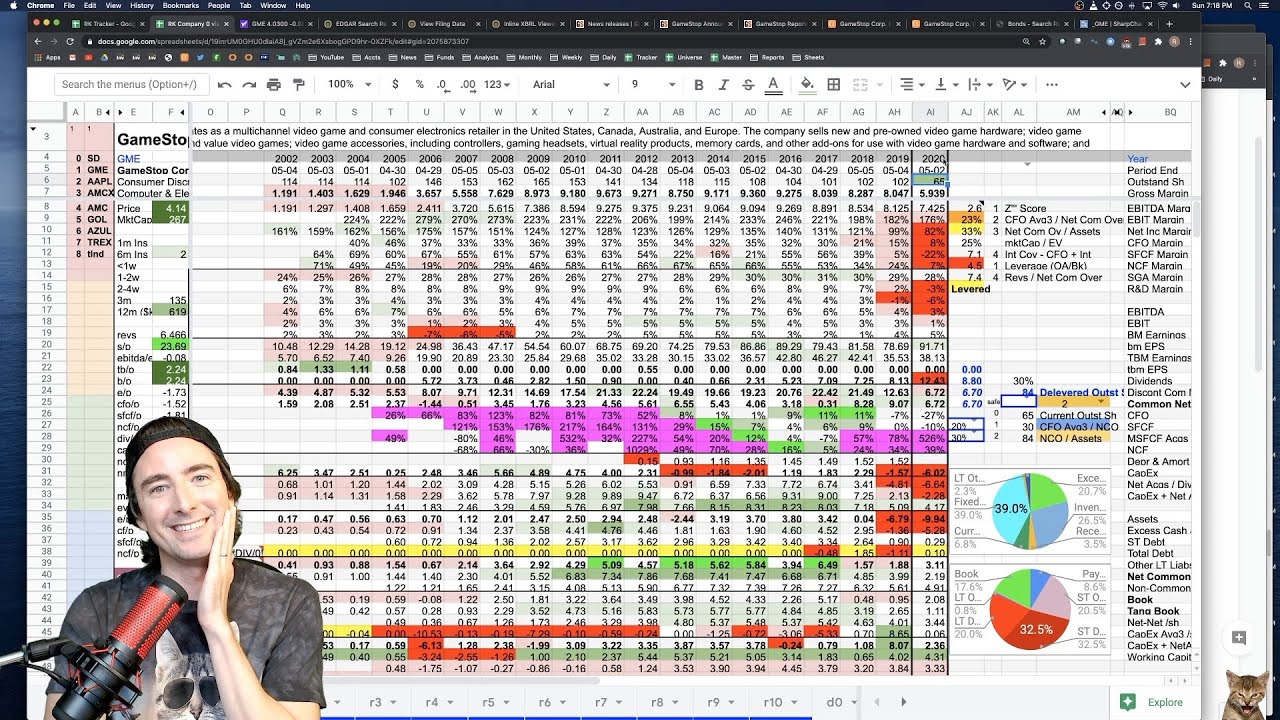Switch to sheet tab d0
Image resolution: width=1280 pixels, height=720 pixels.
pos(840,702)
